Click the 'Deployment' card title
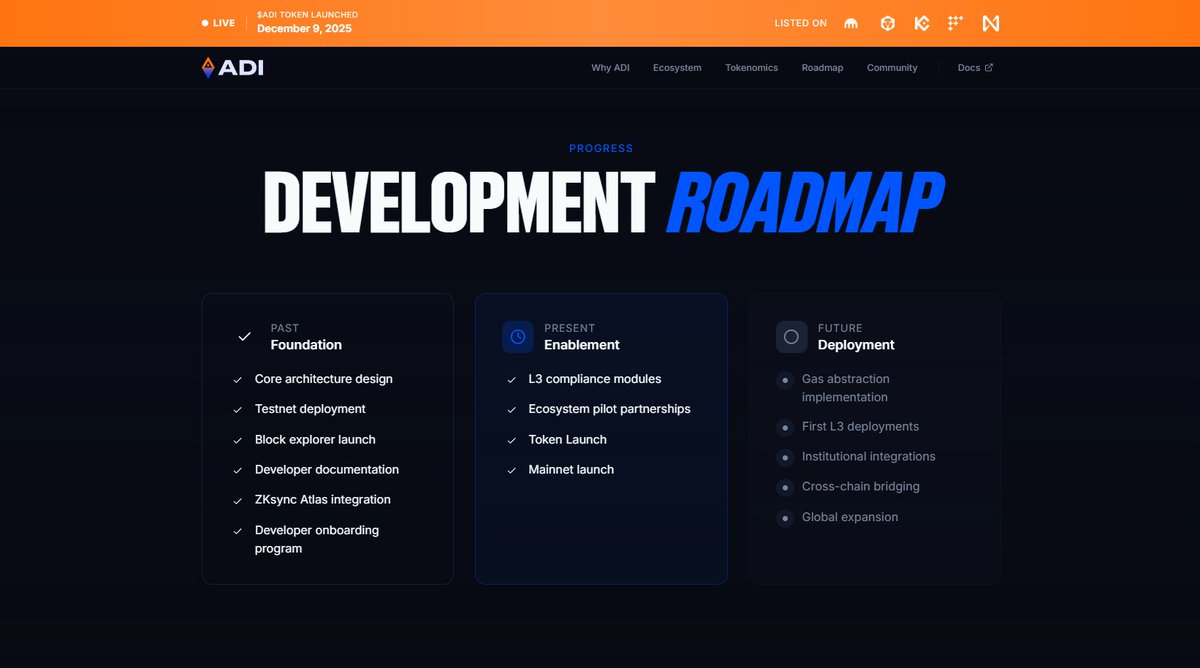 click(x=856, y=345)
